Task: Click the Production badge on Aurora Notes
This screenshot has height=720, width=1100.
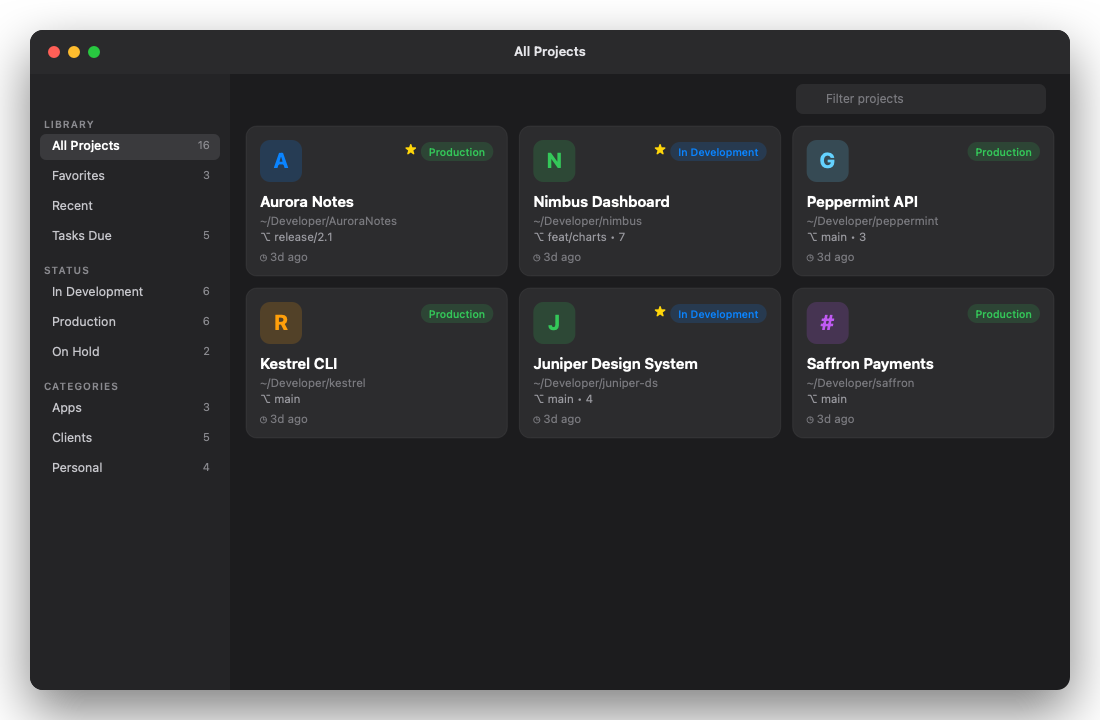Action: [x=457, y=152]
